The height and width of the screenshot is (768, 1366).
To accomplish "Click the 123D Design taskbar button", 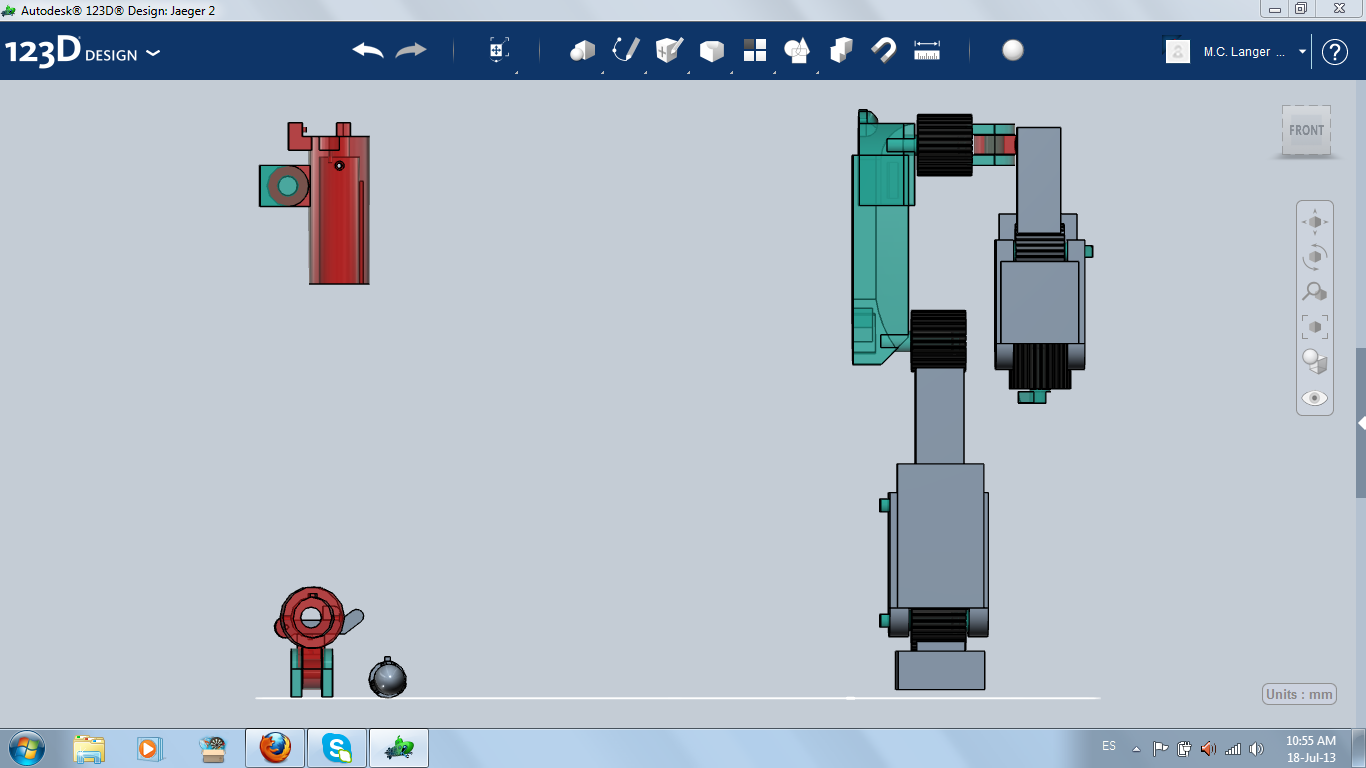I will 399,748.
